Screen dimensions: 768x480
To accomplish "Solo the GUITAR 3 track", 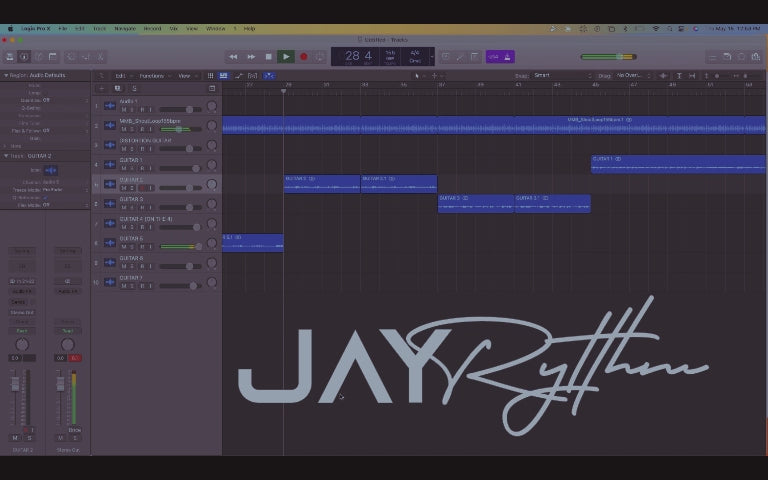I will coord(132,208).
